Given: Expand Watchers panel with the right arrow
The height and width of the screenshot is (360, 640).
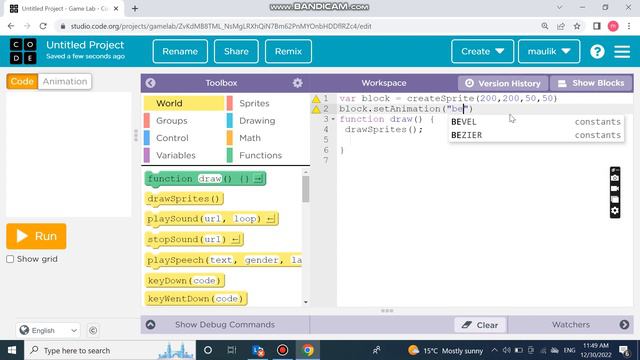Looking at the screenshot, I should (x=624, y=324).
